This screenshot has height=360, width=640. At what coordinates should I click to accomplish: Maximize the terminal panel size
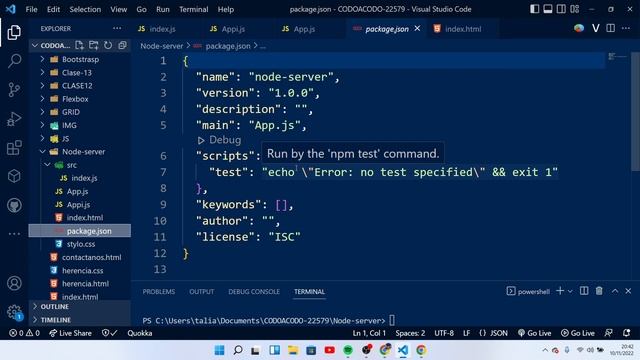(615, 291)
